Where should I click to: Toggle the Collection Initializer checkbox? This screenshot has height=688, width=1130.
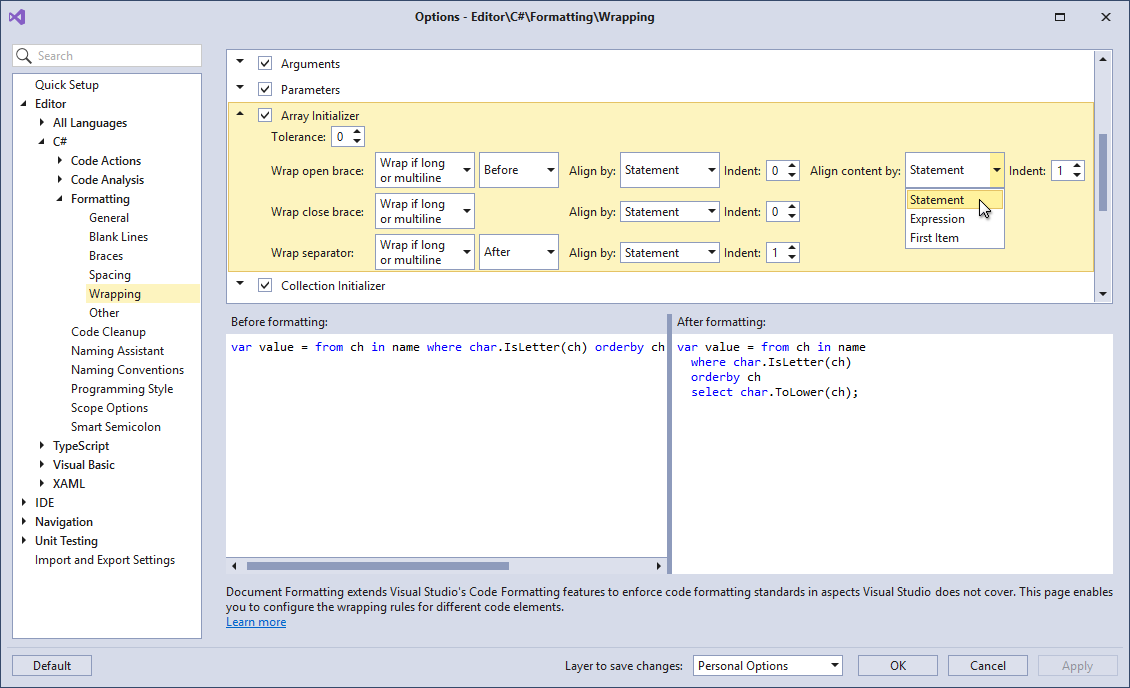pyautogui.click(x=265, y=285)
